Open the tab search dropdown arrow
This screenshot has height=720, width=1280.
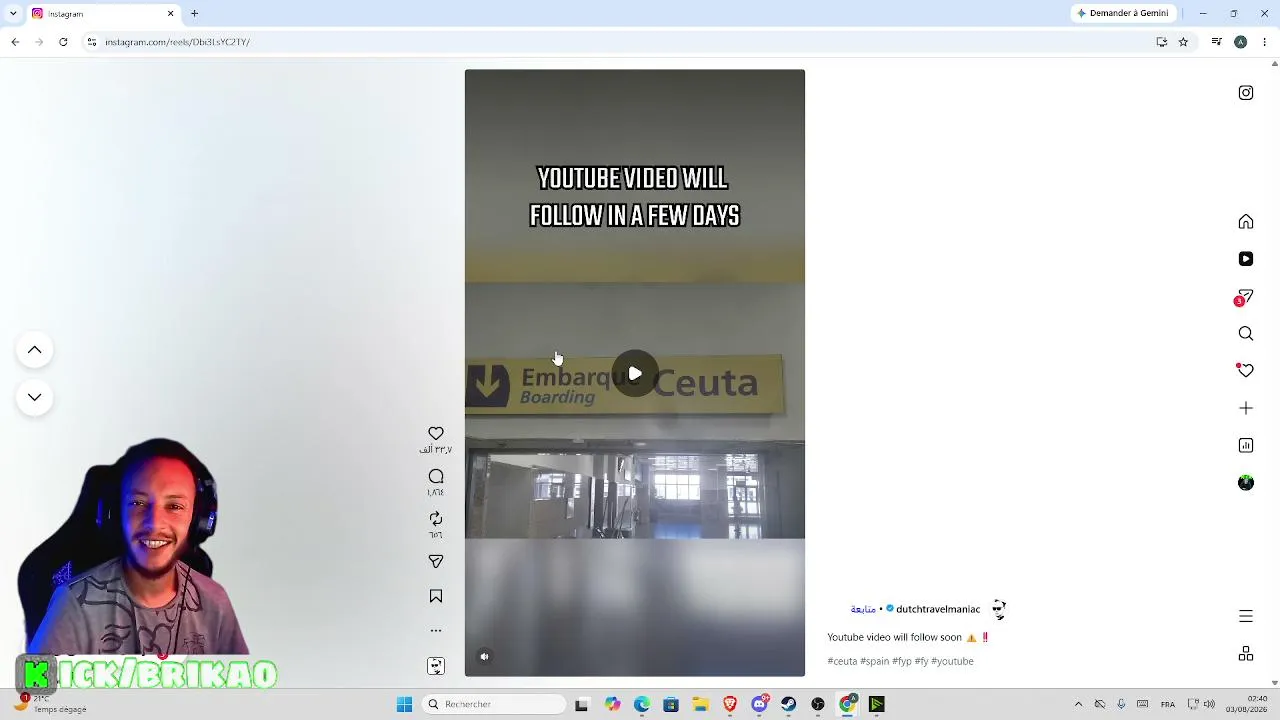click(13, 14)
